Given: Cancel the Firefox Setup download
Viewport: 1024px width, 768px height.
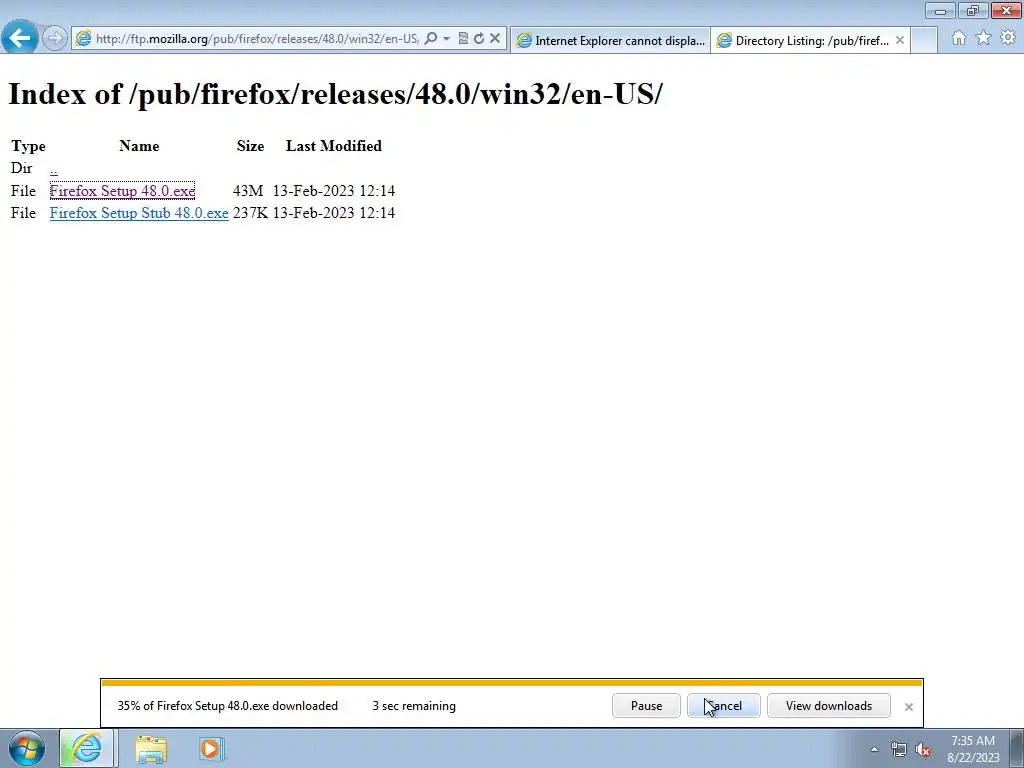Looking at the screenshot, I should 724,706.
